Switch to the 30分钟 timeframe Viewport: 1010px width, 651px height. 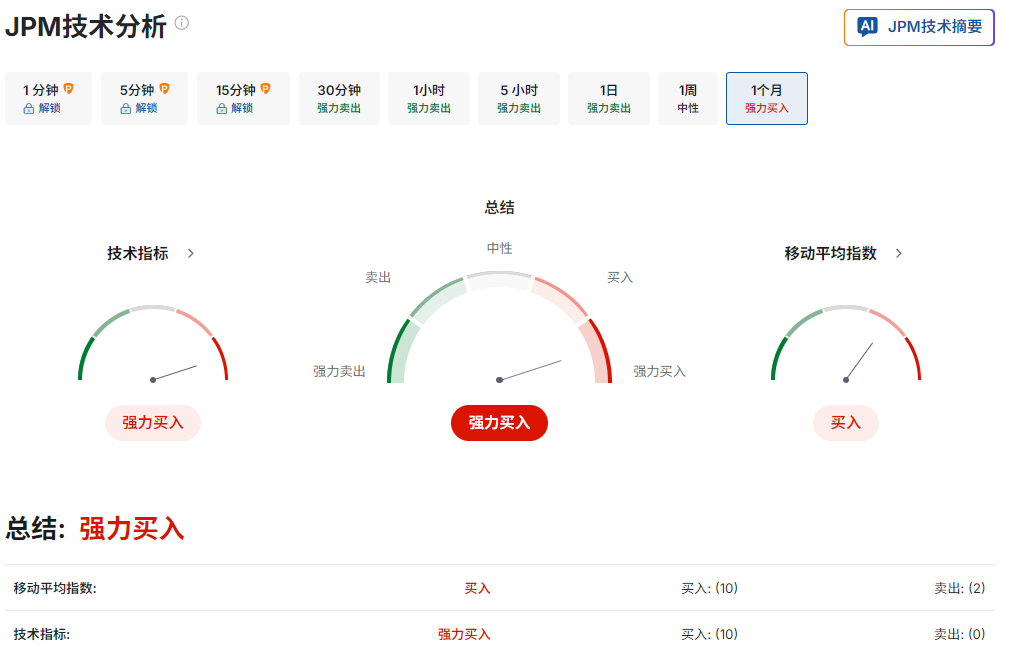coord(339,98)
